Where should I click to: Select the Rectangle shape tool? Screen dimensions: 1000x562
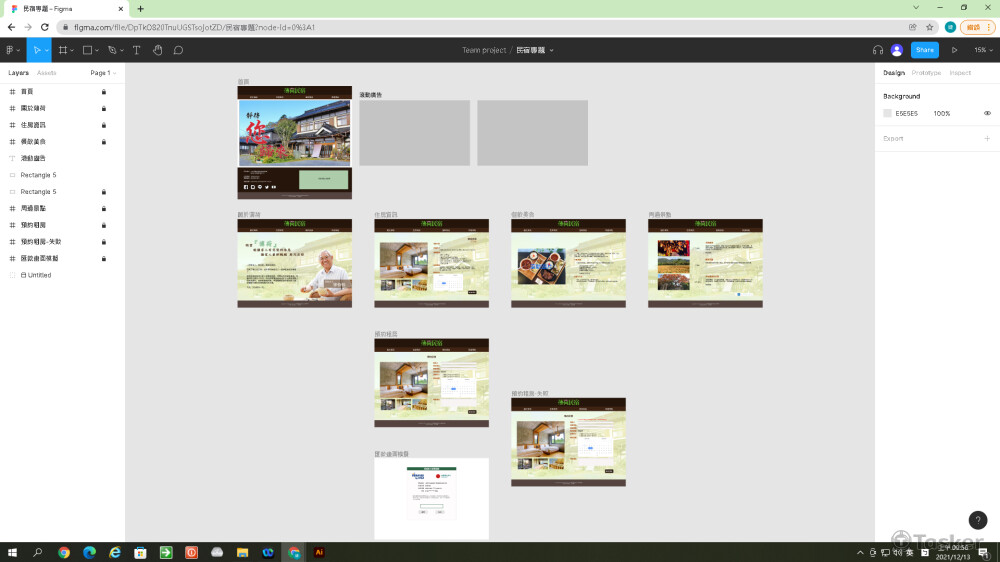pos(87,50)
